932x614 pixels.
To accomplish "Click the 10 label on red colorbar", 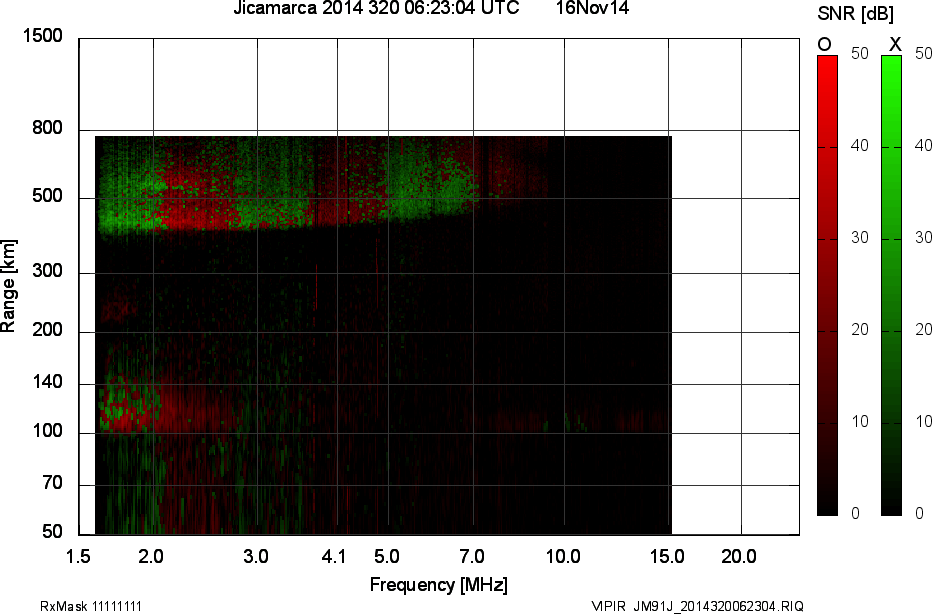I will click(859, 422).
